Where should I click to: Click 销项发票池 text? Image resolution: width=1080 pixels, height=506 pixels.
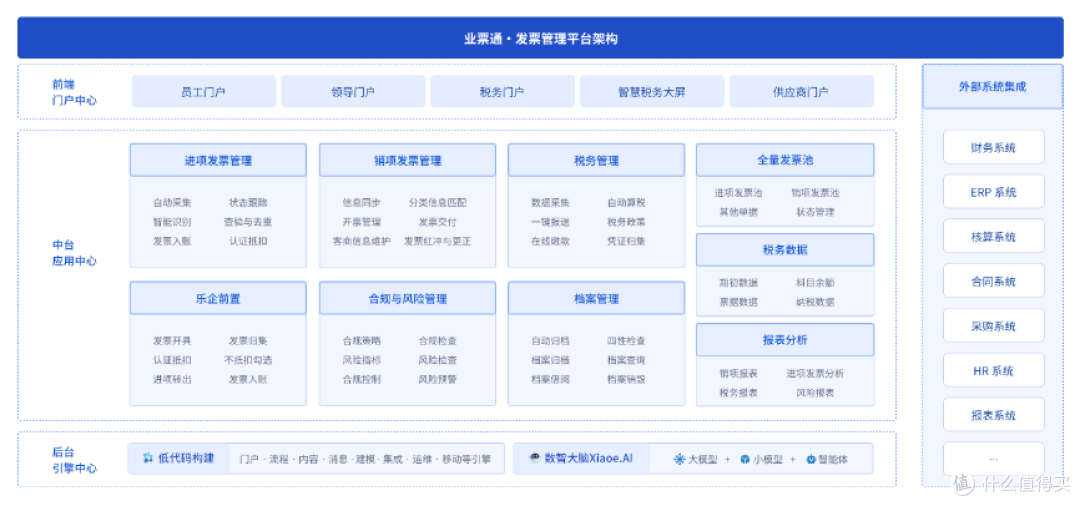click(815, 193)
